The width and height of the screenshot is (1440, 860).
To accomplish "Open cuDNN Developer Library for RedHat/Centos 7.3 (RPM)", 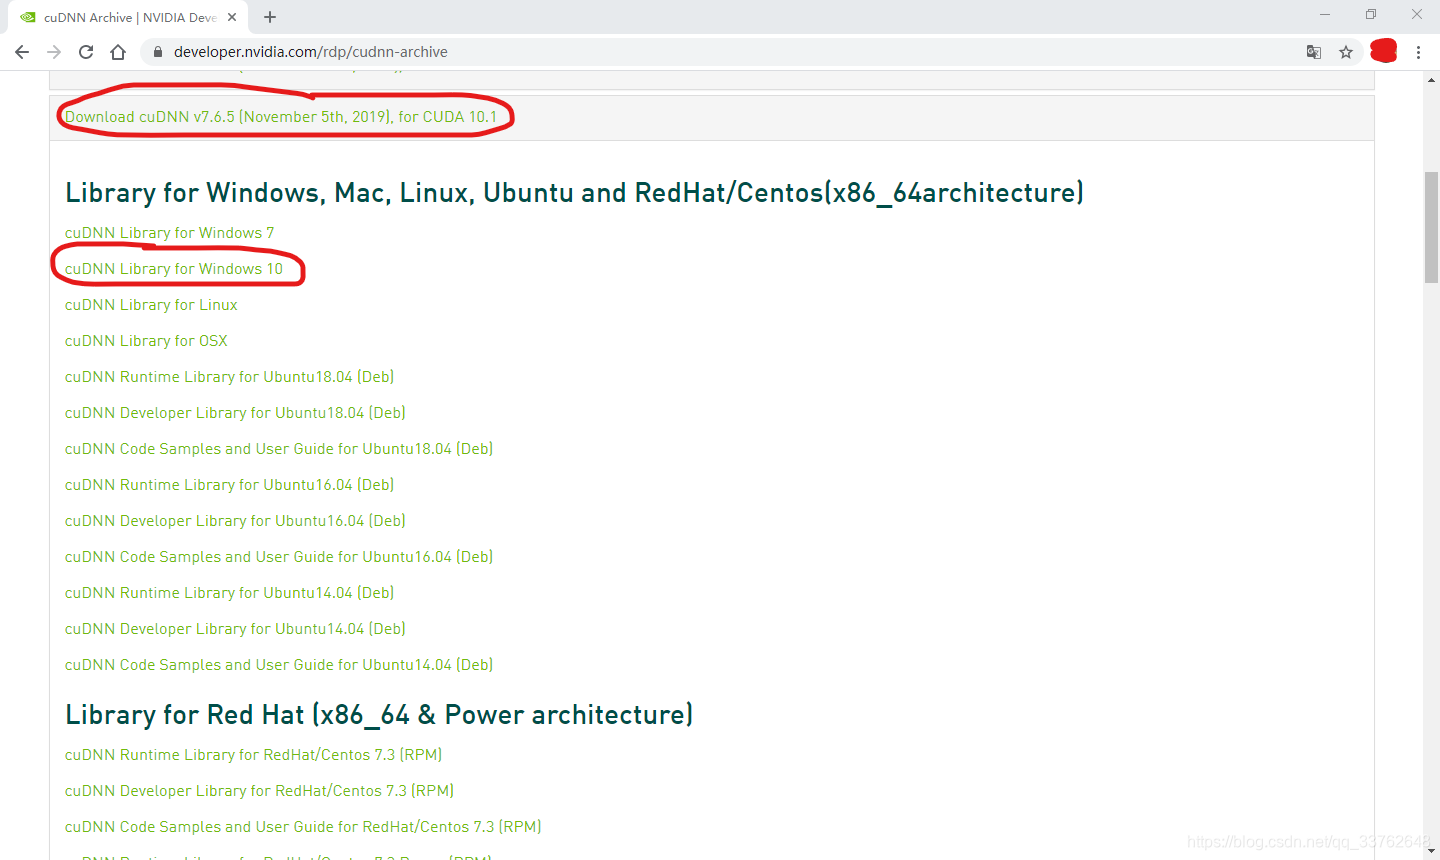I will click(259, 791).
